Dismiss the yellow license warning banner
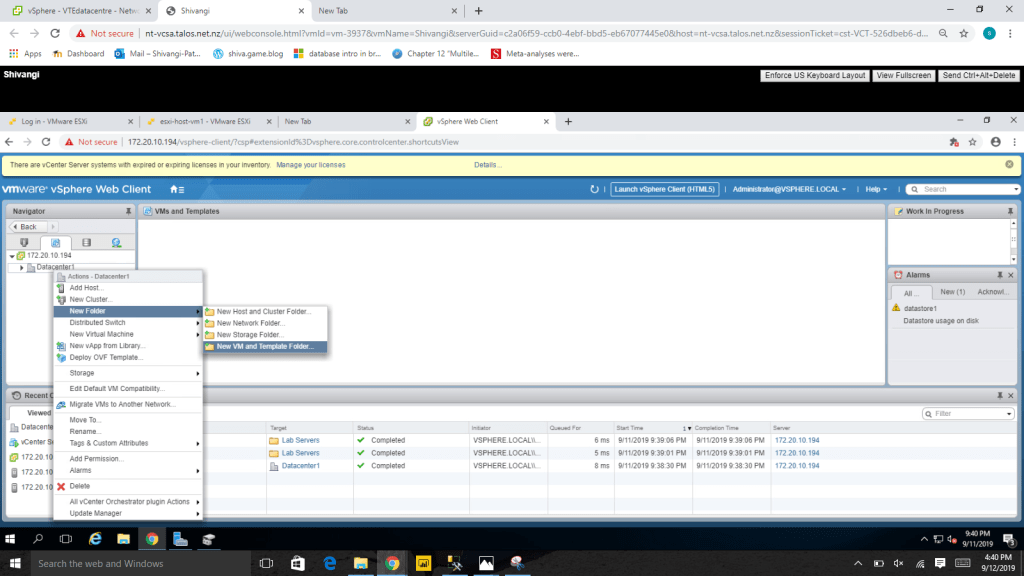 point(1009,164)
